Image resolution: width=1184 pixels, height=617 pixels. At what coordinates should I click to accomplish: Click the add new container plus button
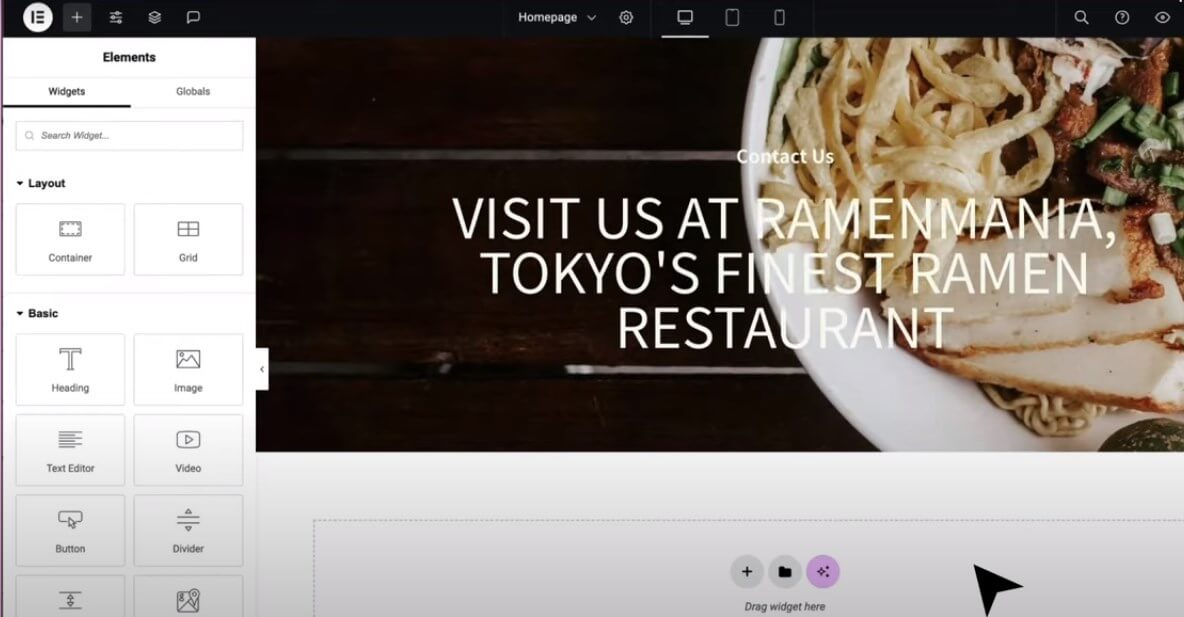pyautogui.click(x=747, y=572)
